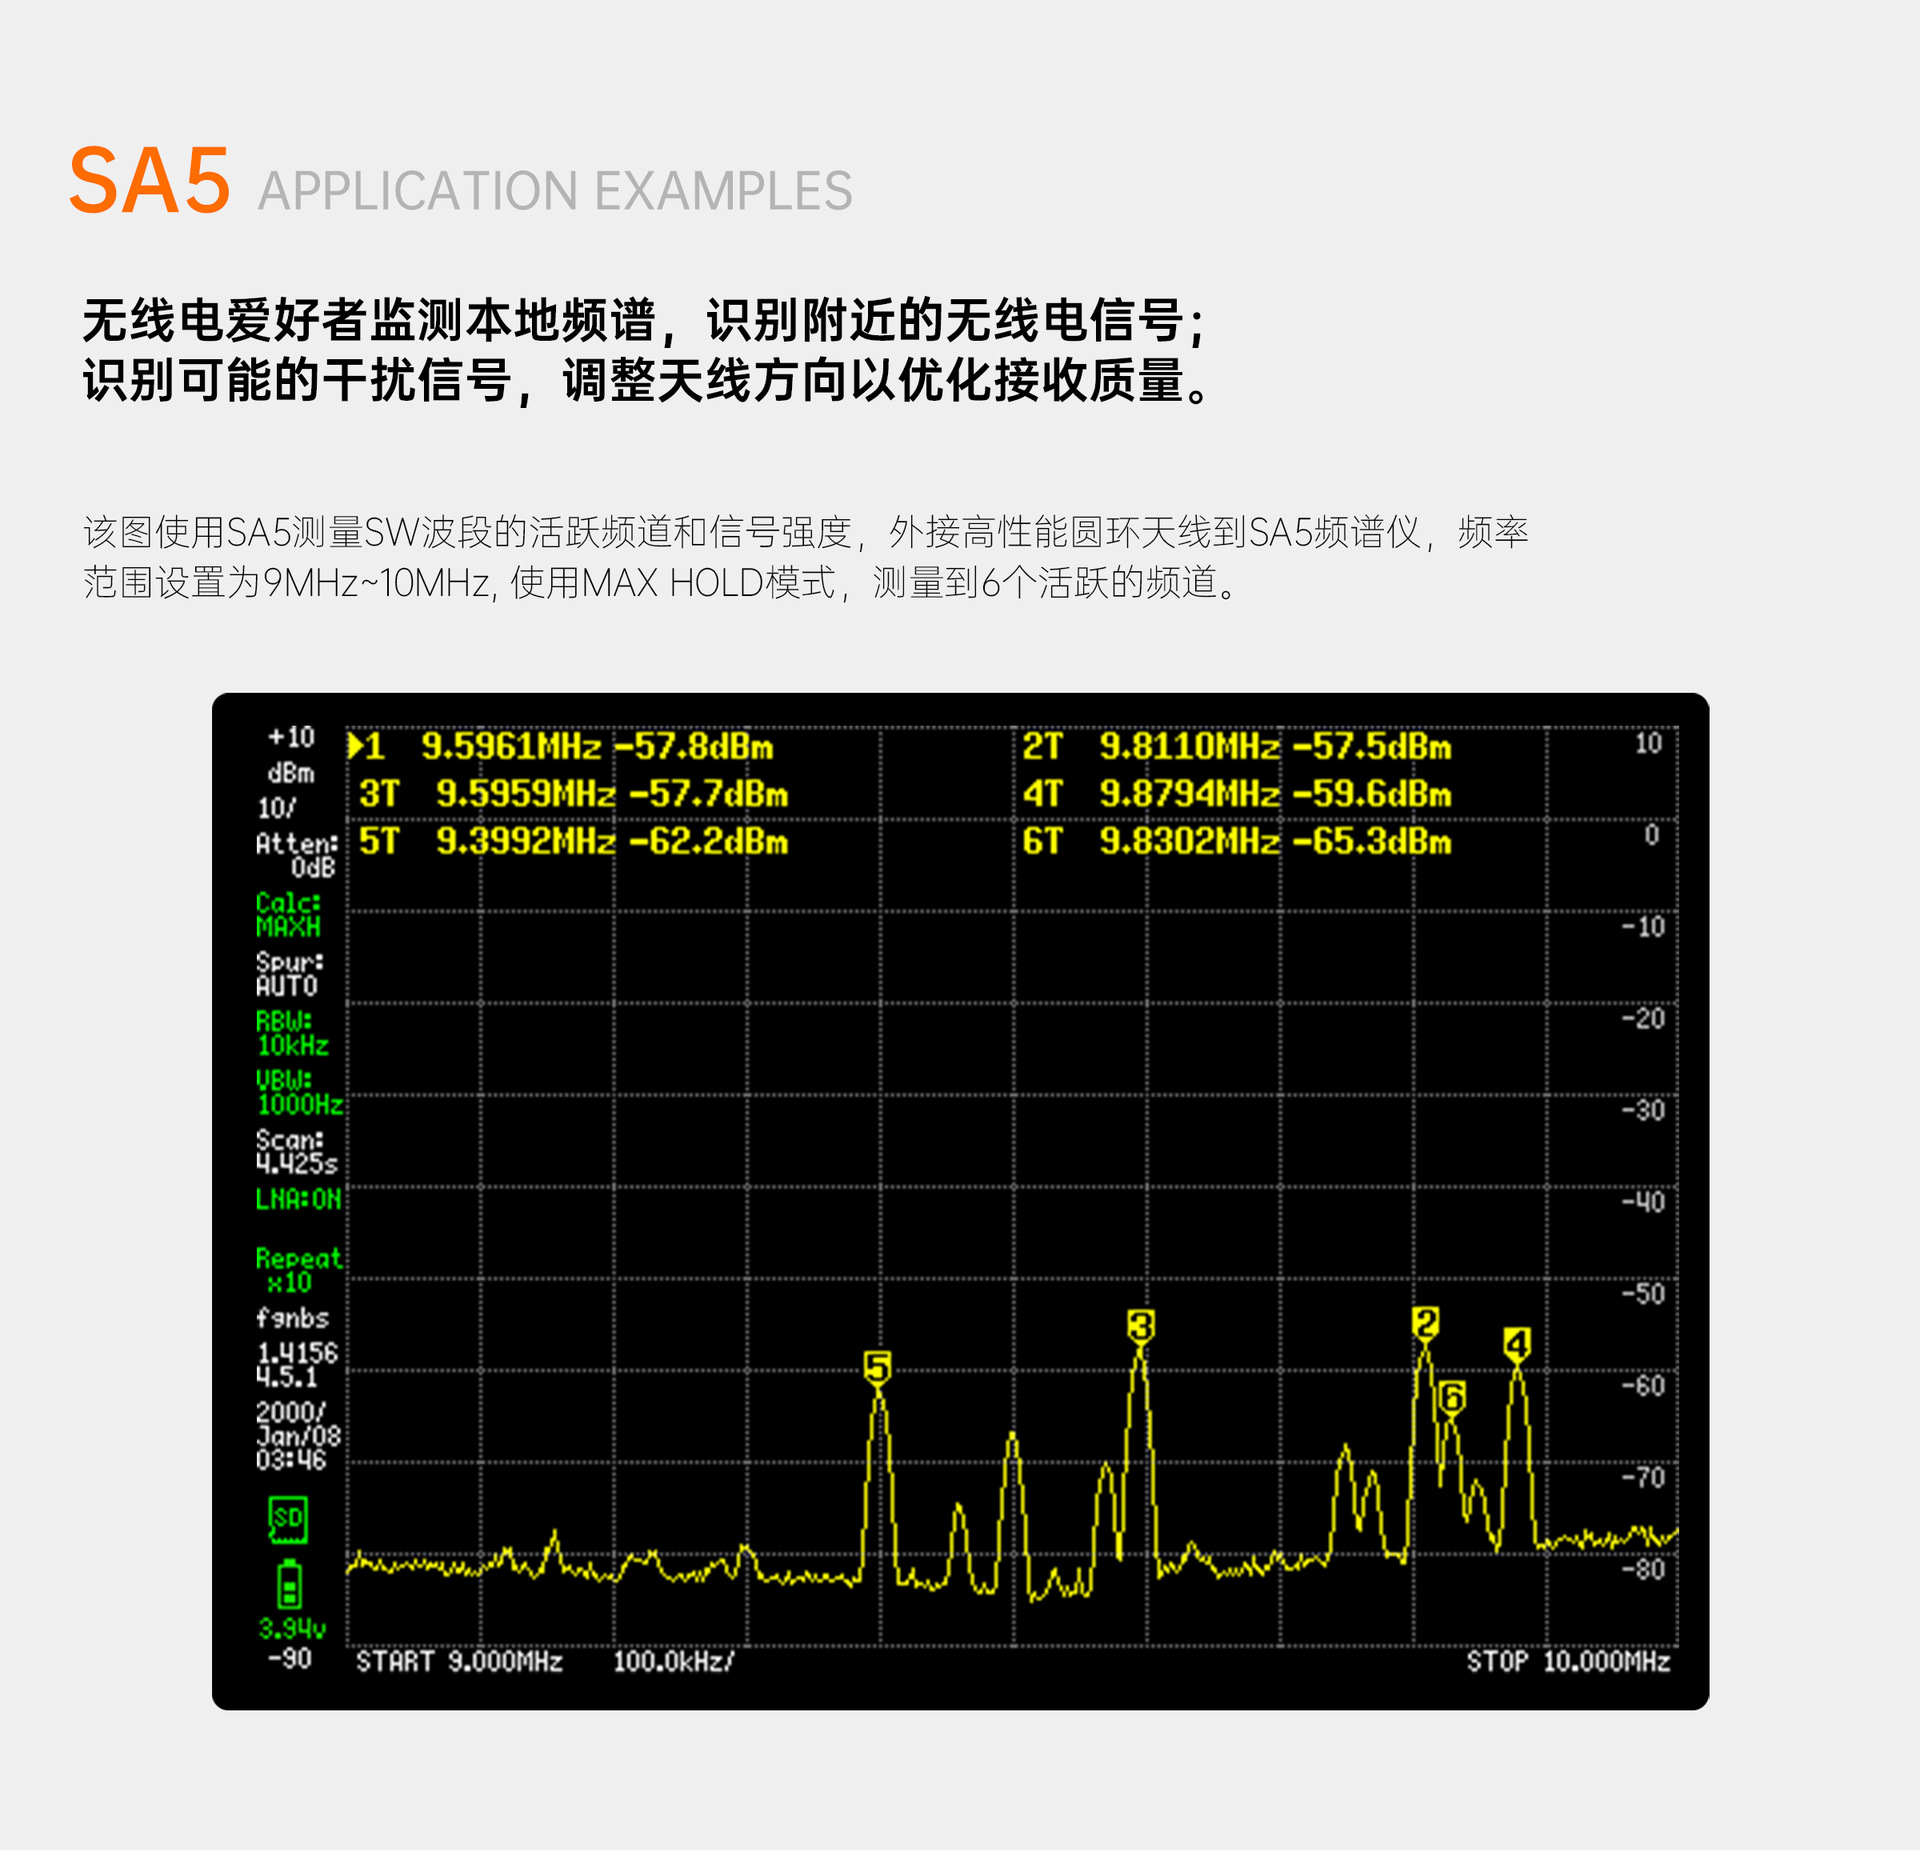Click marker 3 flag on trace
The width and height of the screenshot is (1920, 1850).
click(x=1140, y=1326)
